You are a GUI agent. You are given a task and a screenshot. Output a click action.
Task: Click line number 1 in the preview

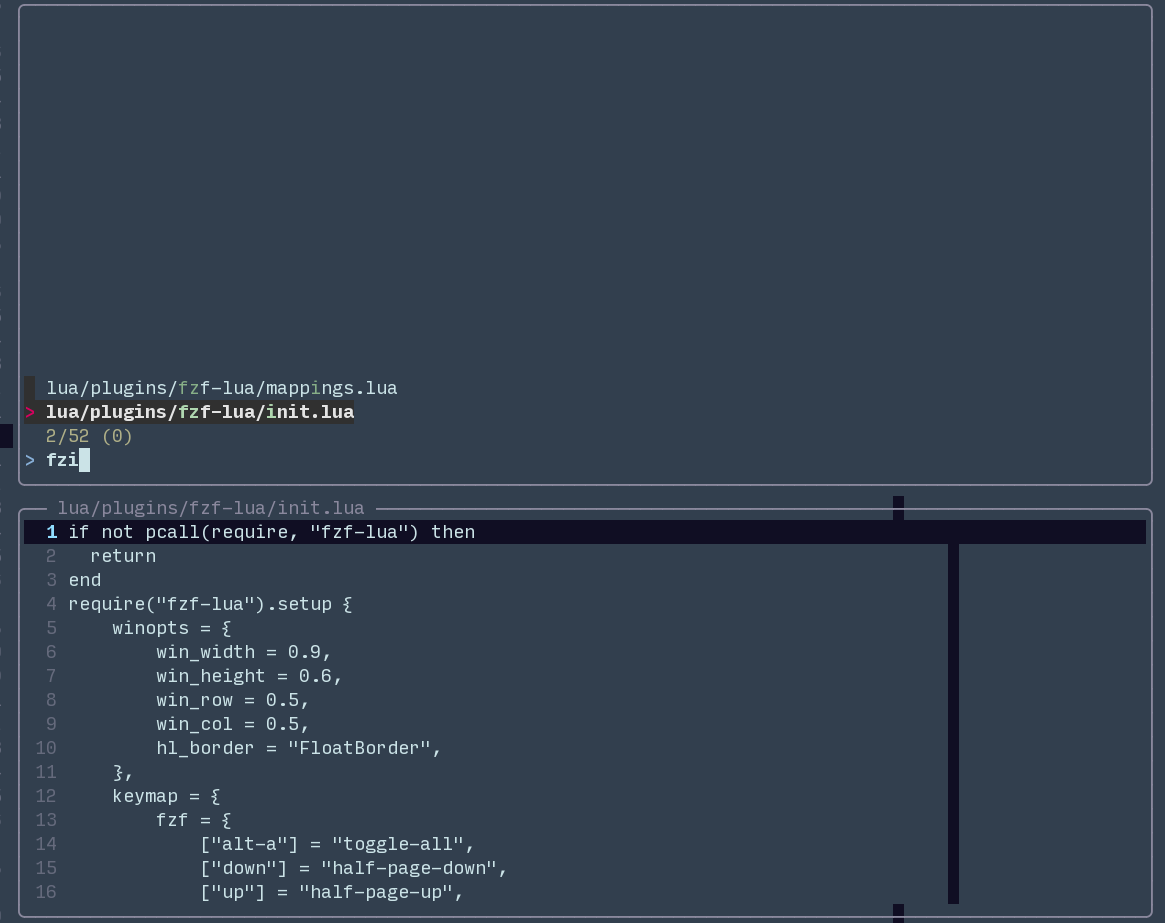52,532
